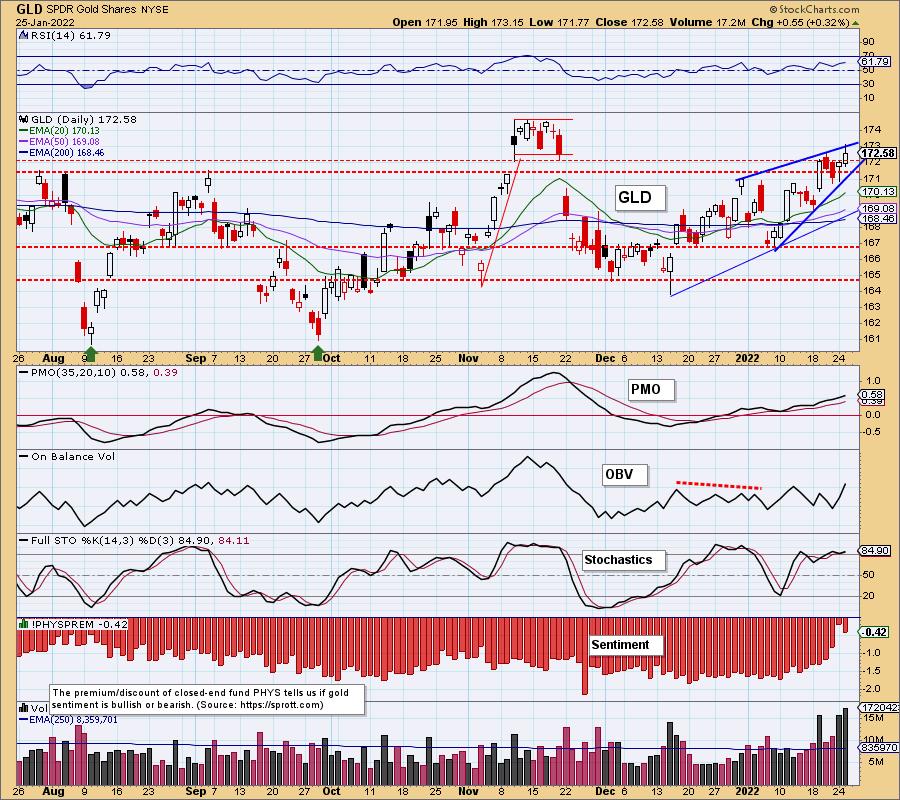Open the StockCharts.com attribution link
Image resolution: width=900 pixels, height=800 pixels.
[814, 9]
